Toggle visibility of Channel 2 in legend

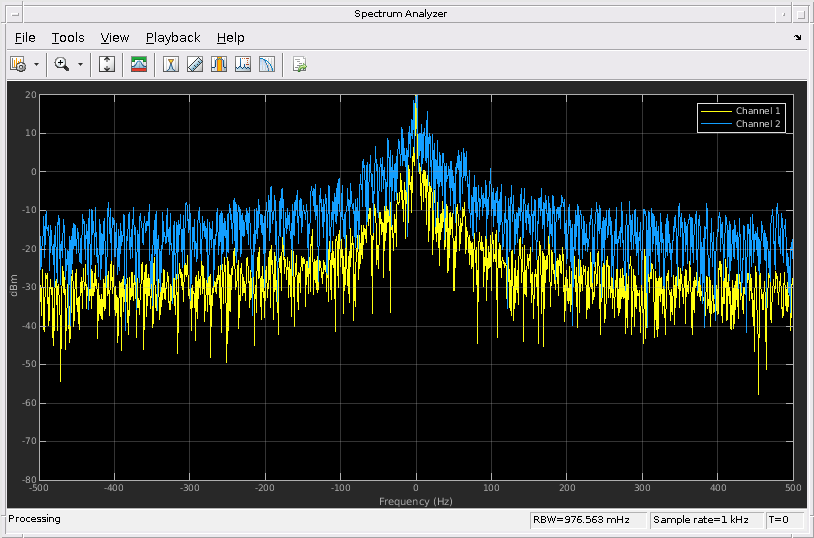758,124
